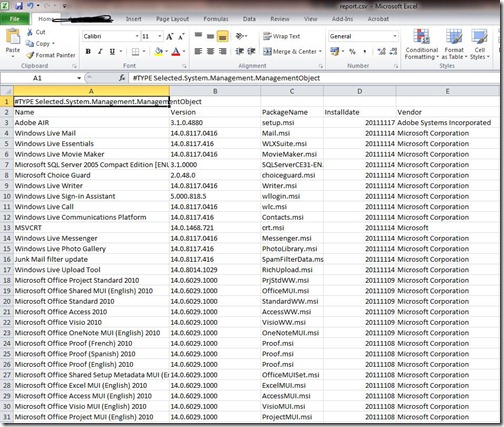Click the Fill Color paint bucket

coord(159,51)
